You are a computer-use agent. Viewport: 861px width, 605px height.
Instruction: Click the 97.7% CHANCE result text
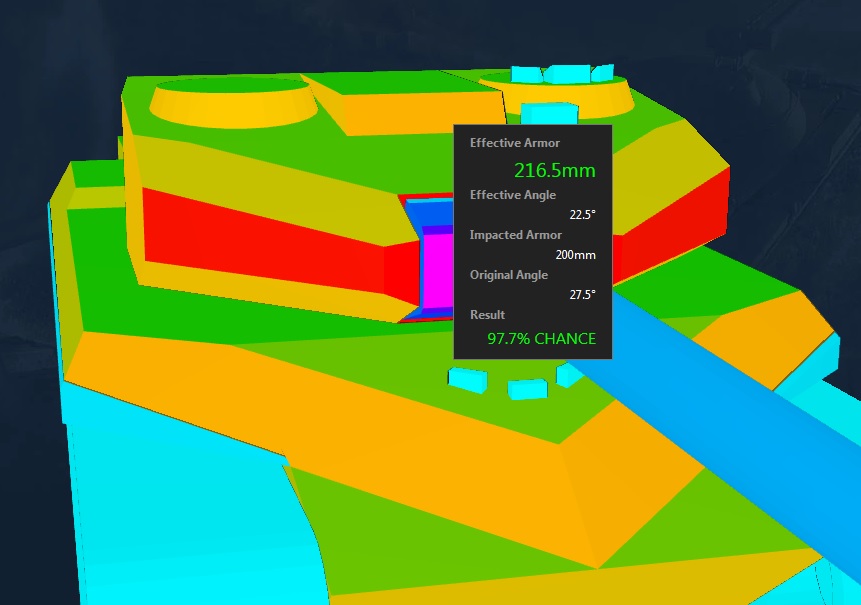click(x=541, y=339)
